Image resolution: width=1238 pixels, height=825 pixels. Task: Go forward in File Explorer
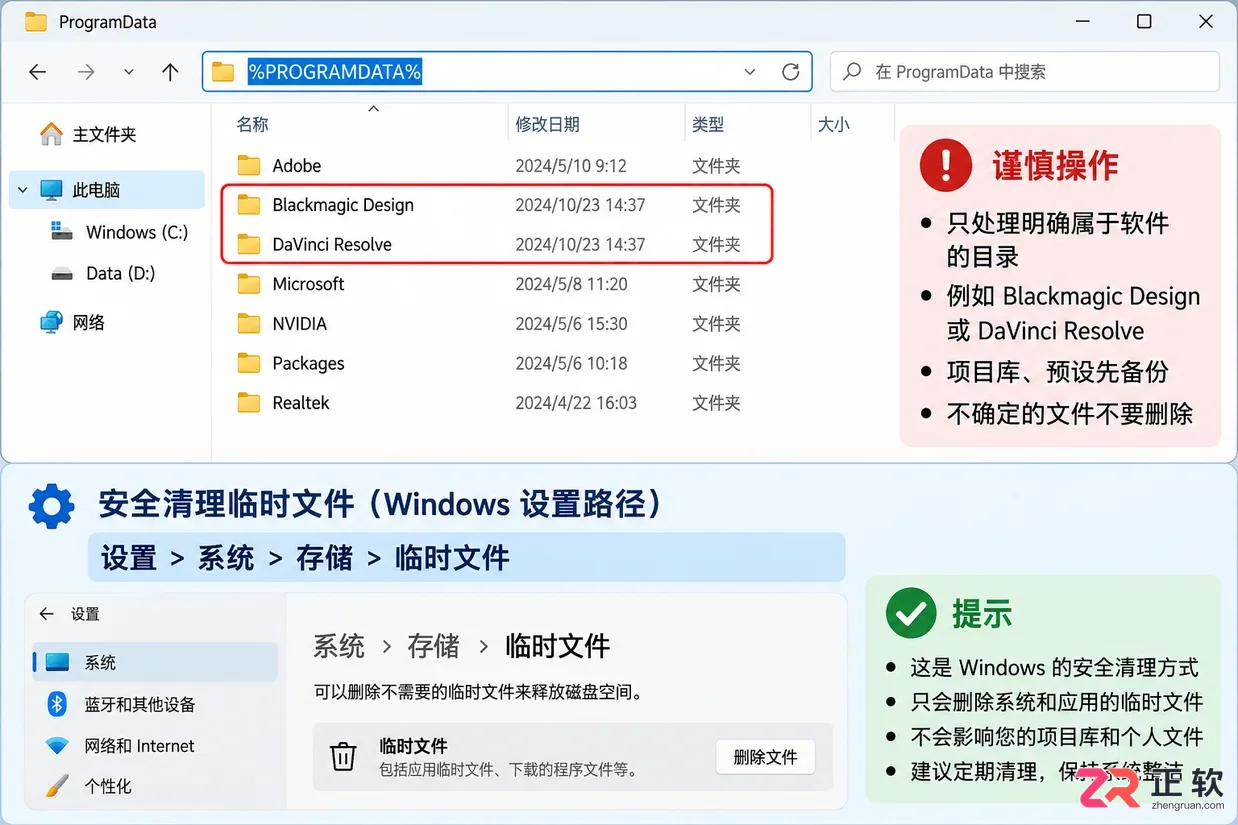86,72
